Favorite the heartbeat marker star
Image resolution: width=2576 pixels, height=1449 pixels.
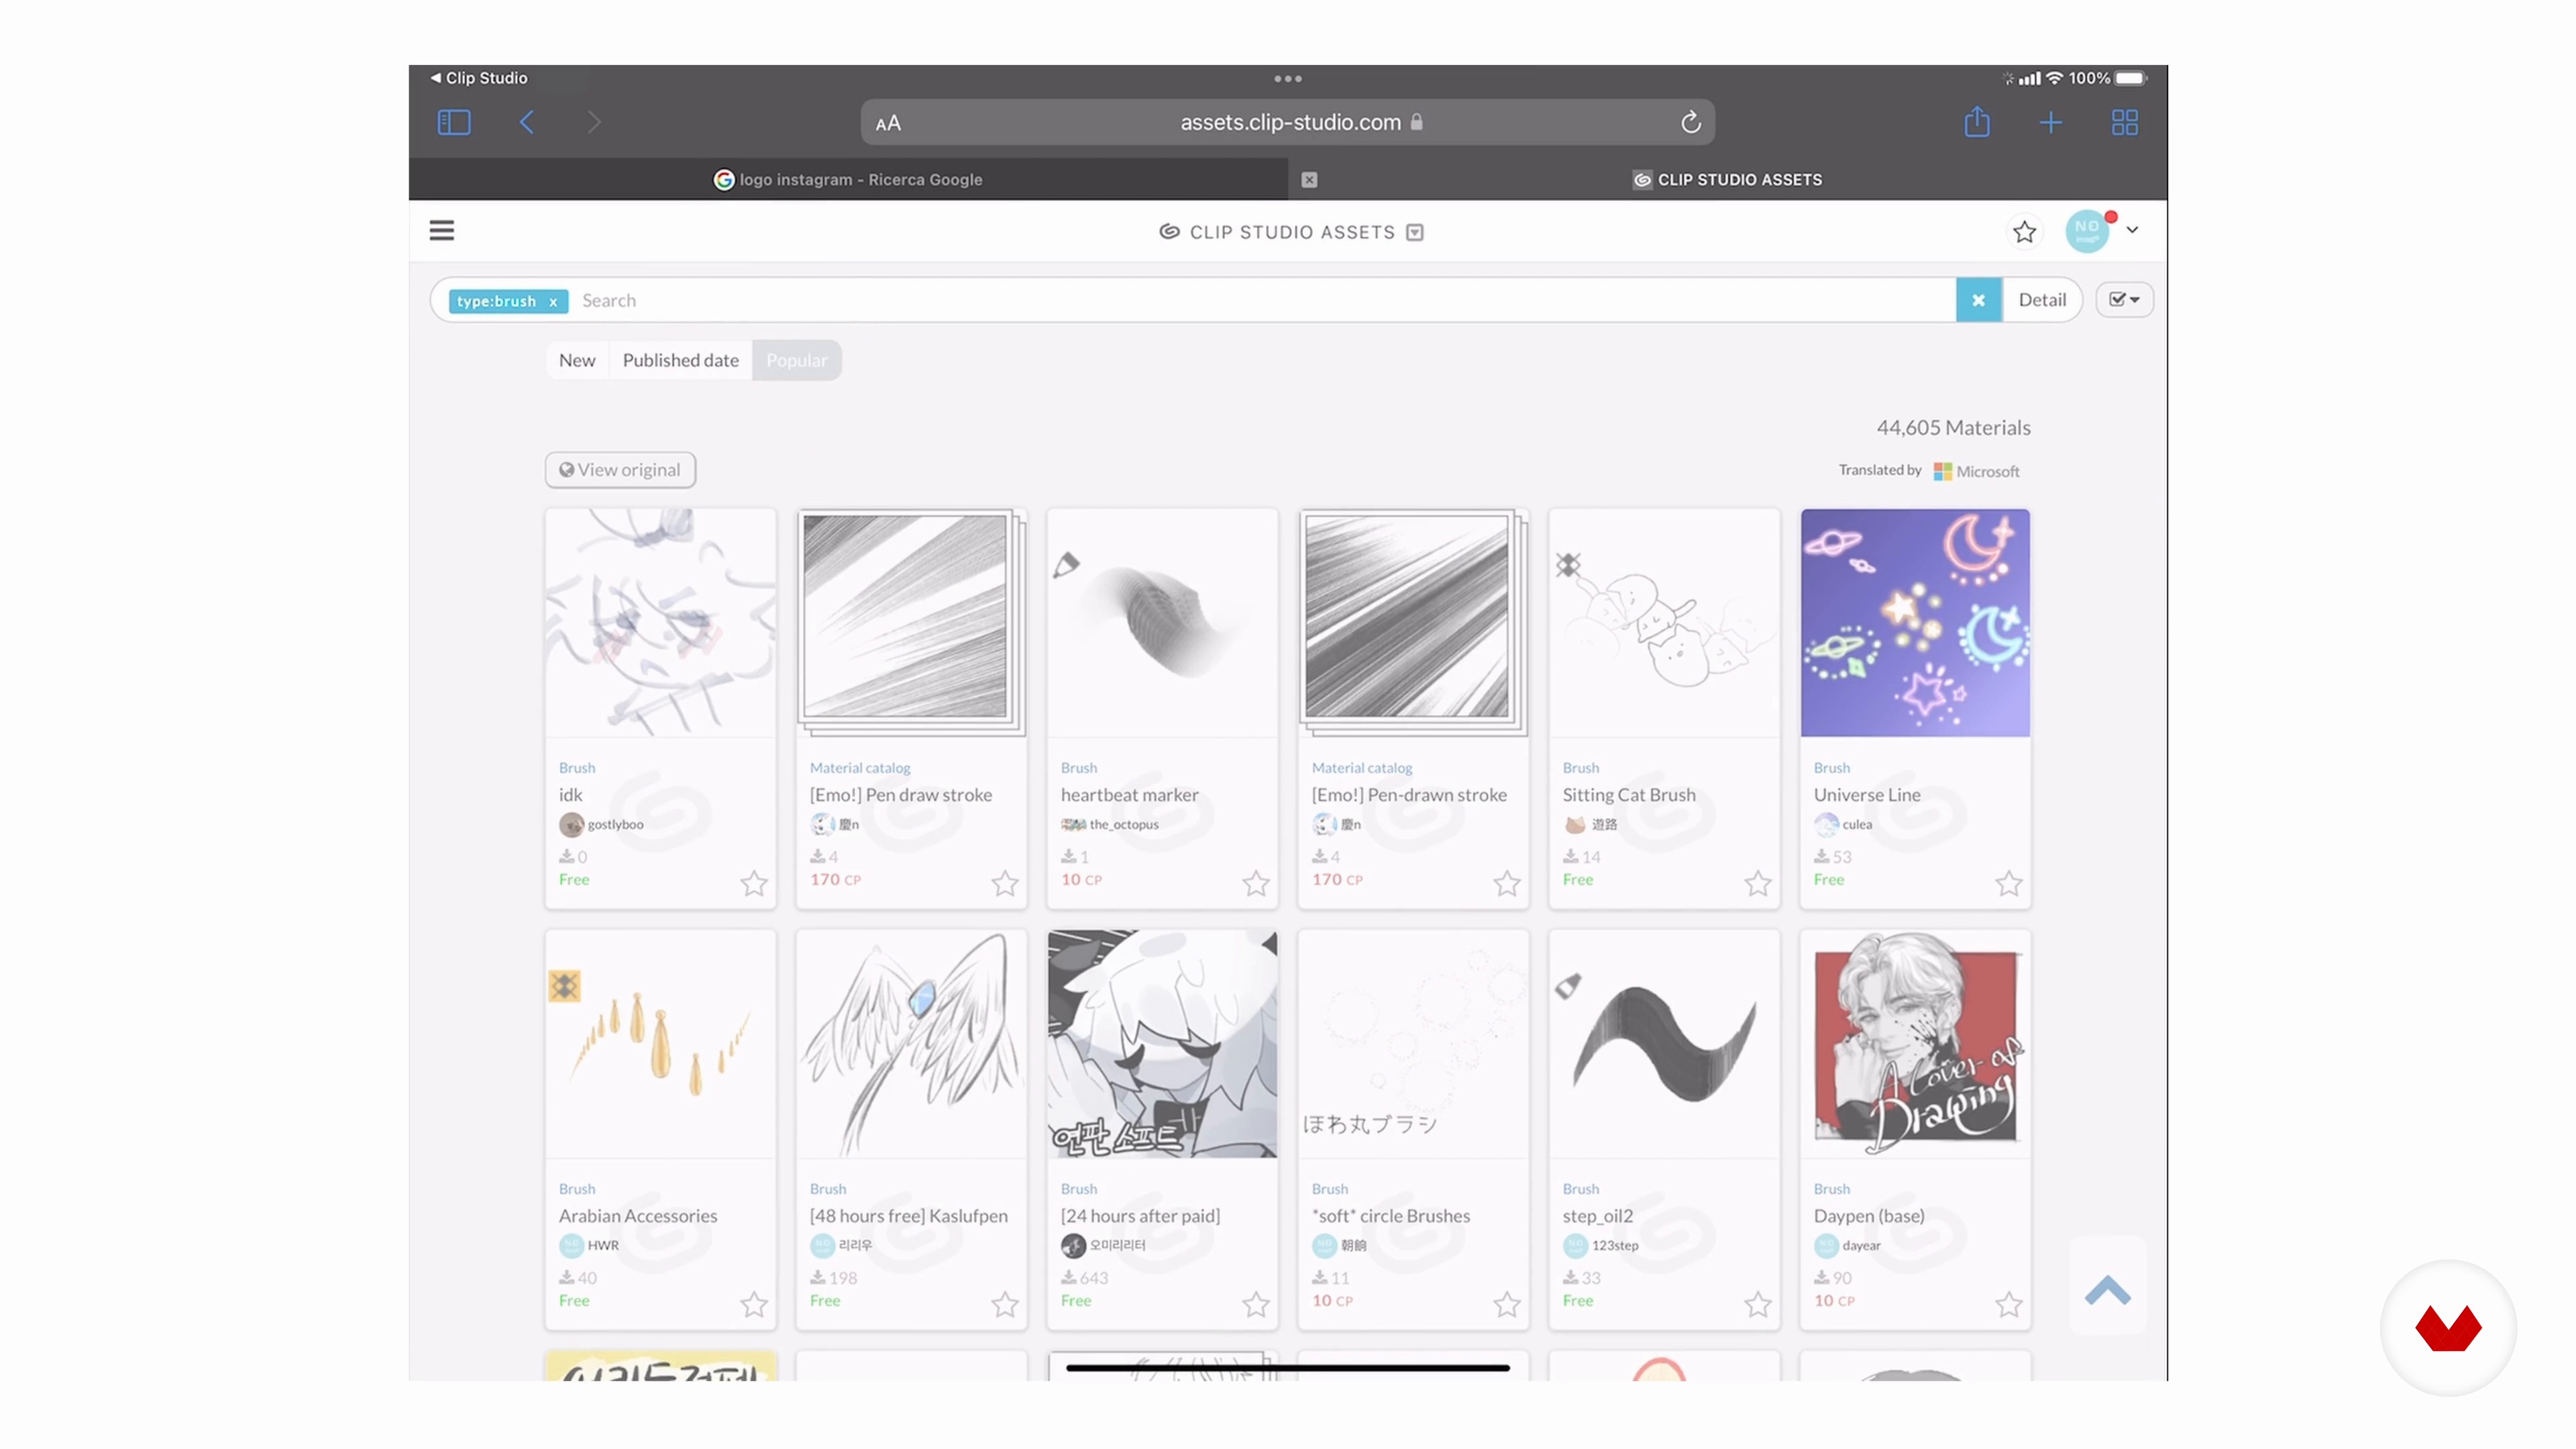coord(1256,883)
